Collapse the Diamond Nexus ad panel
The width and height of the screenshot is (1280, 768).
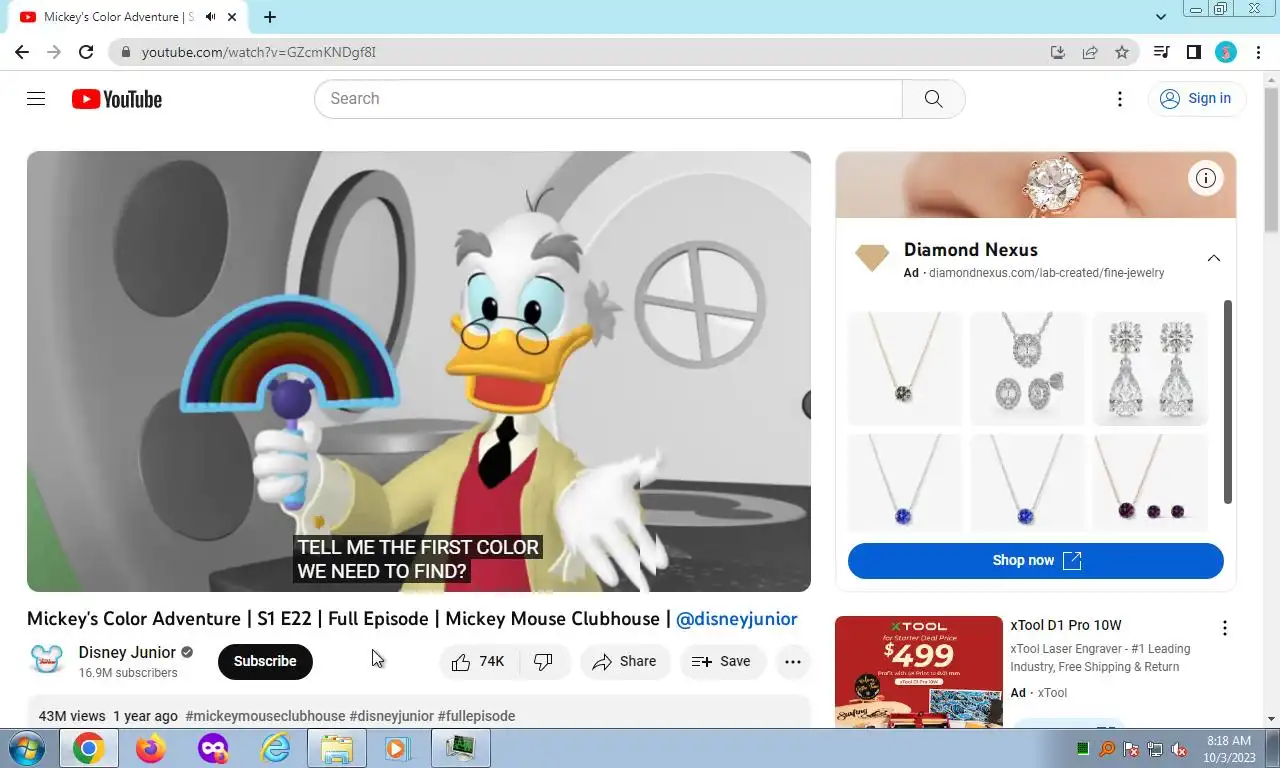click(x=1213, y=258)
